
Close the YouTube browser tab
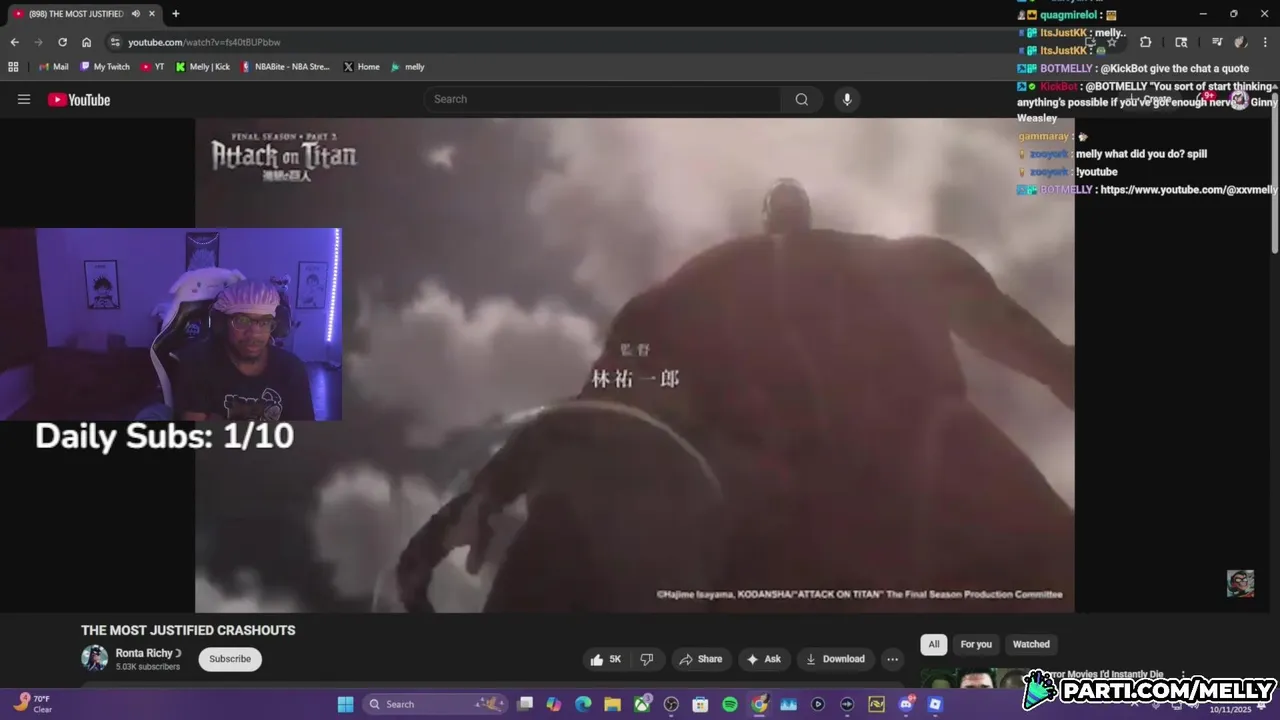pos(152,14)
